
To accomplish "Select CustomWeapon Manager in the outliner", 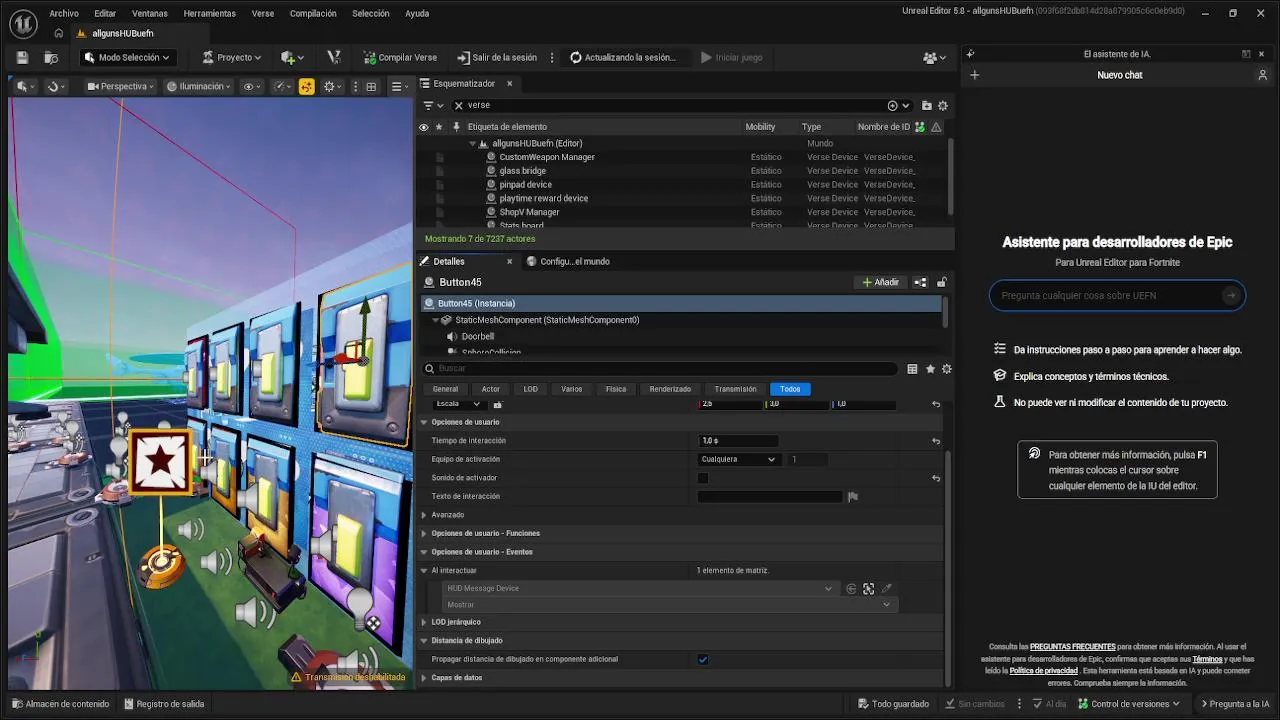I will pyautogui.click(x=546, y=157).
